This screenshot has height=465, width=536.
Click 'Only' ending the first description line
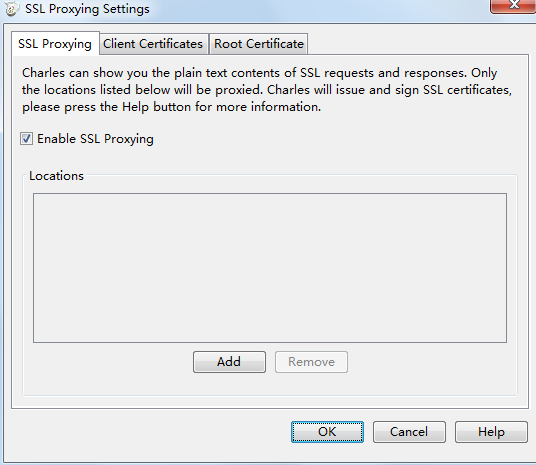point(484,73)
